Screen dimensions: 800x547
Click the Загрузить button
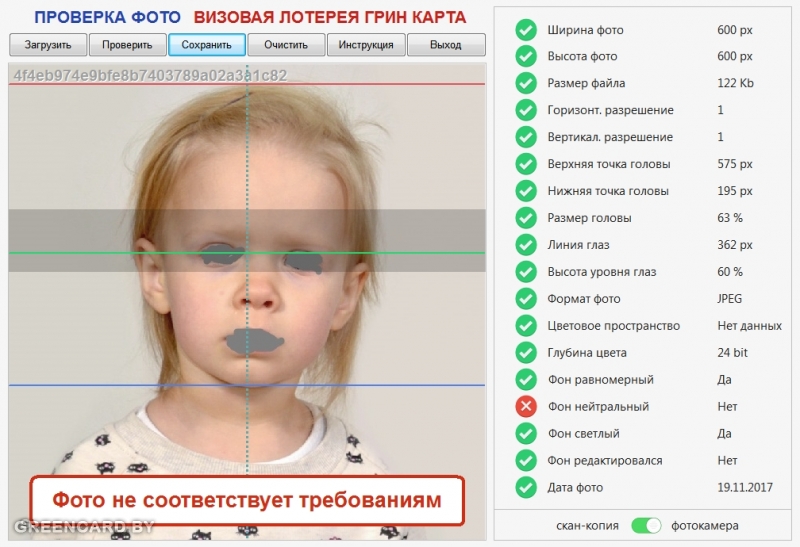48,45
